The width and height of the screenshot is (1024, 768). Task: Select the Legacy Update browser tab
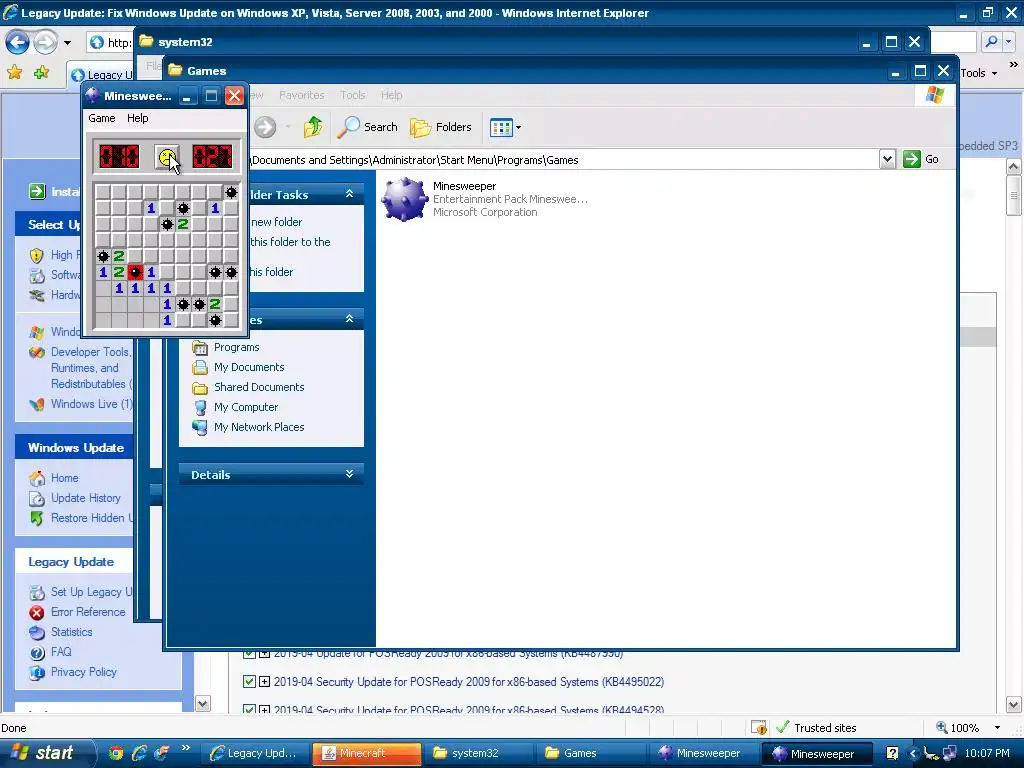(x=101, y=74)
